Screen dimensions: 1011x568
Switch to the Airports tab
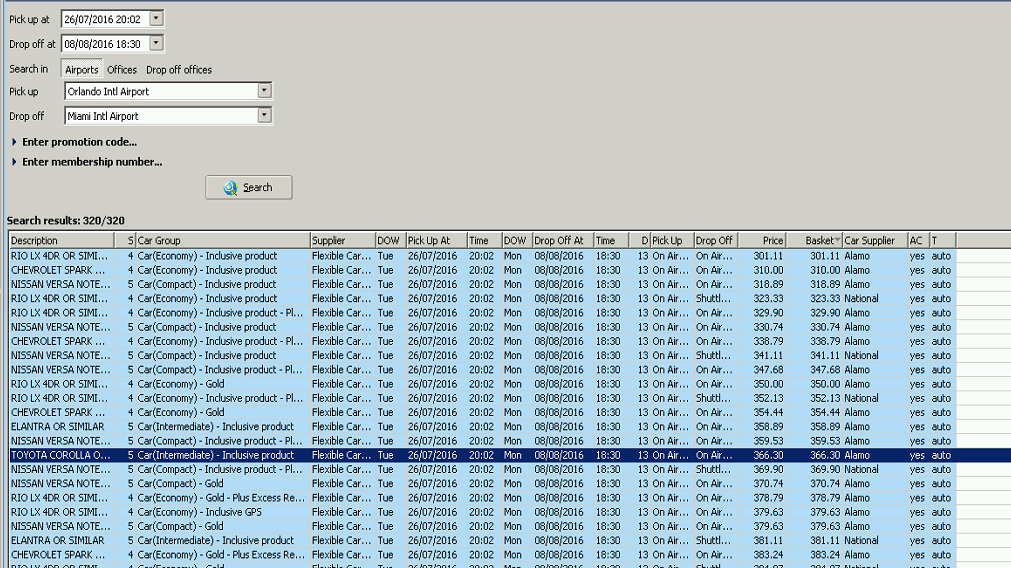click(82, 70)
